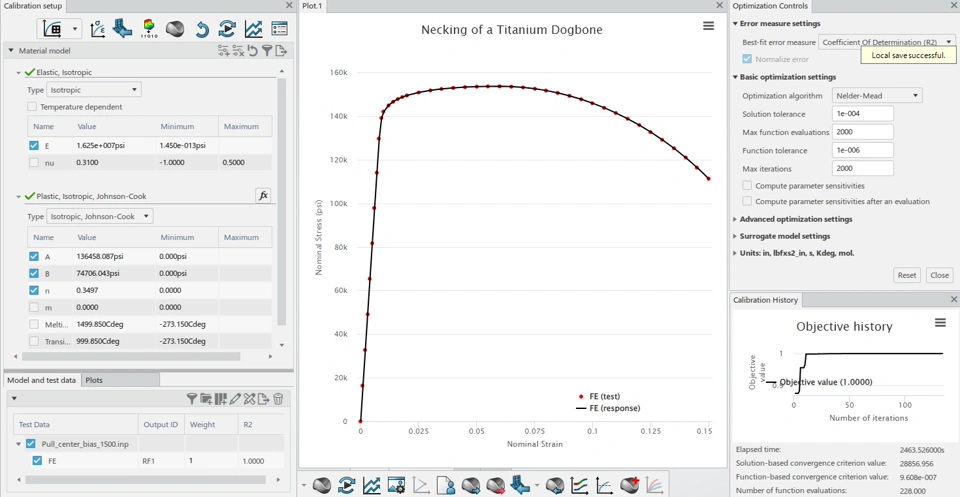Select the Calibration setup tab
This screenshot has width=960, height=497.
click(32, 6)
